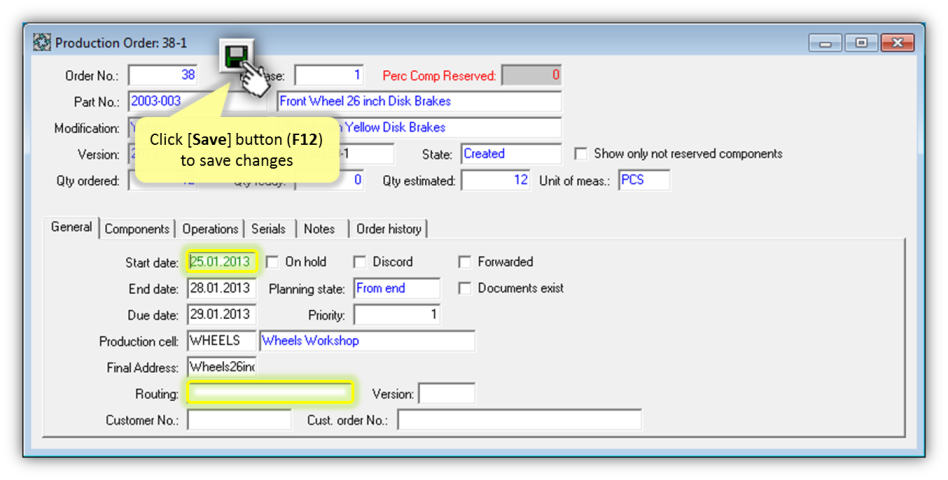
Task: Minimize the Production Order window
Action: coord(826,43)
